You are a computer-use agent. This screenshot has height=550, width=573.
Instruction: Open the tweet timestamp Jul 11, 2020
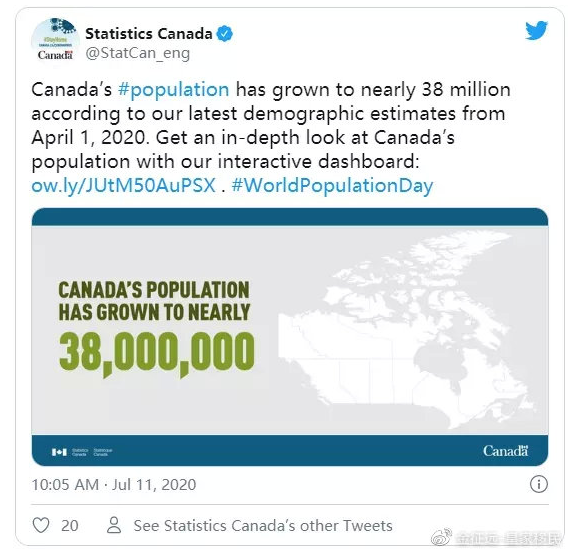coord(154,485)
